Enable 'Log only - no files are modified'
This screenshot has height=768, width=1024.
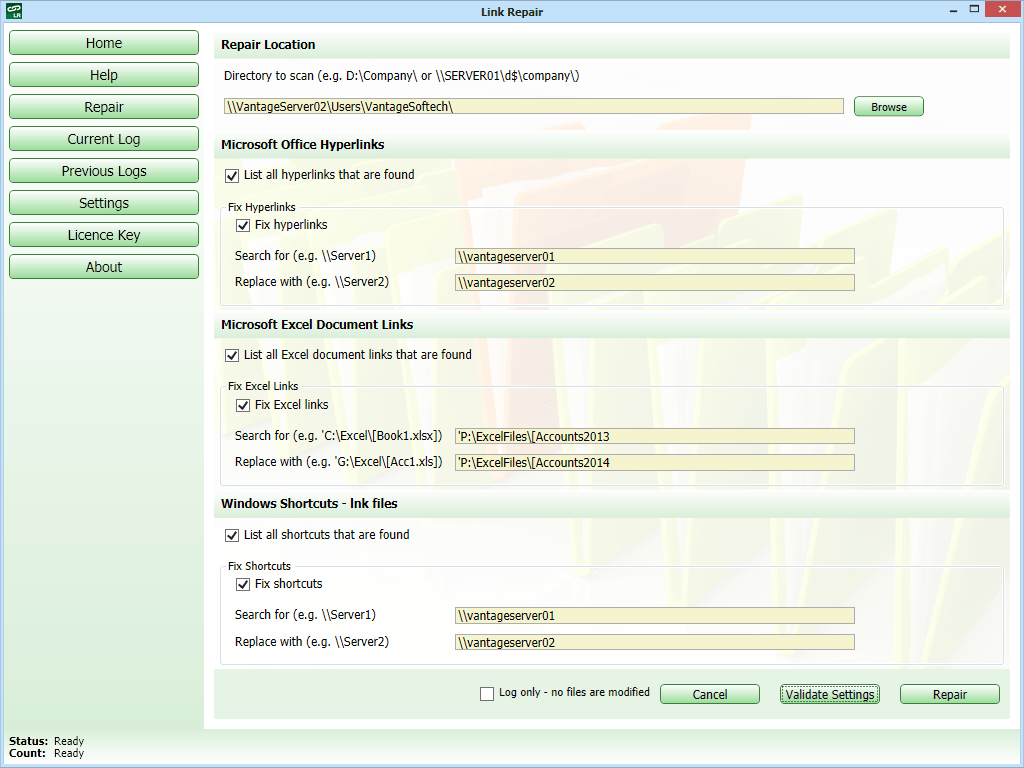point(487,692)
